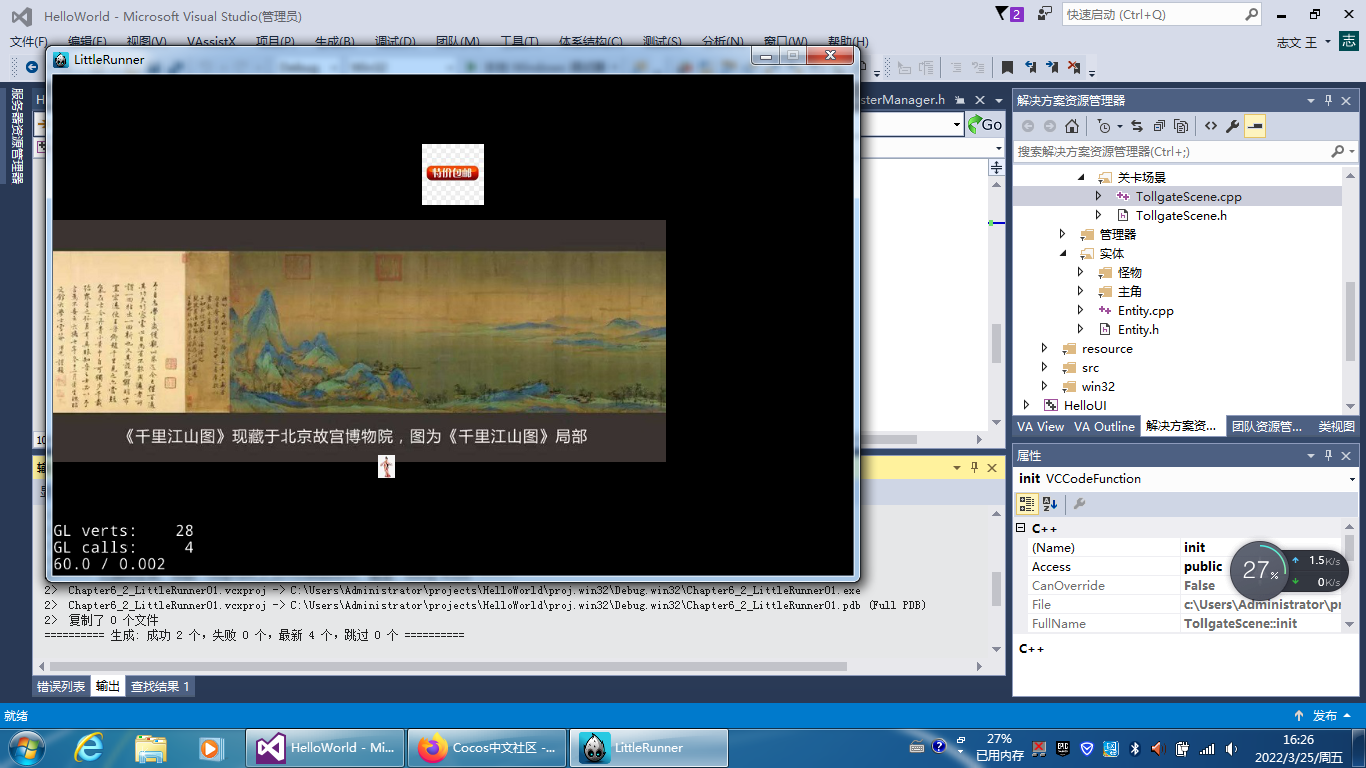Collapse all nodes in Solution Explorer
The image size is (1366, 768).
pyautogui.click(x=1159, y=126)
